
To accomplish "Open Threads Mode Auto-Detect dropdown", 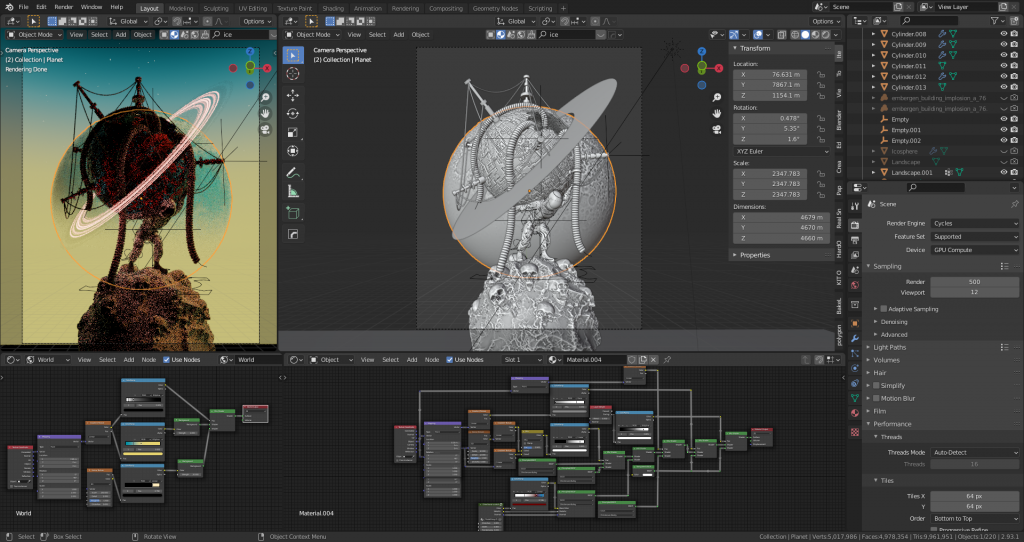I will coord(974,453).
